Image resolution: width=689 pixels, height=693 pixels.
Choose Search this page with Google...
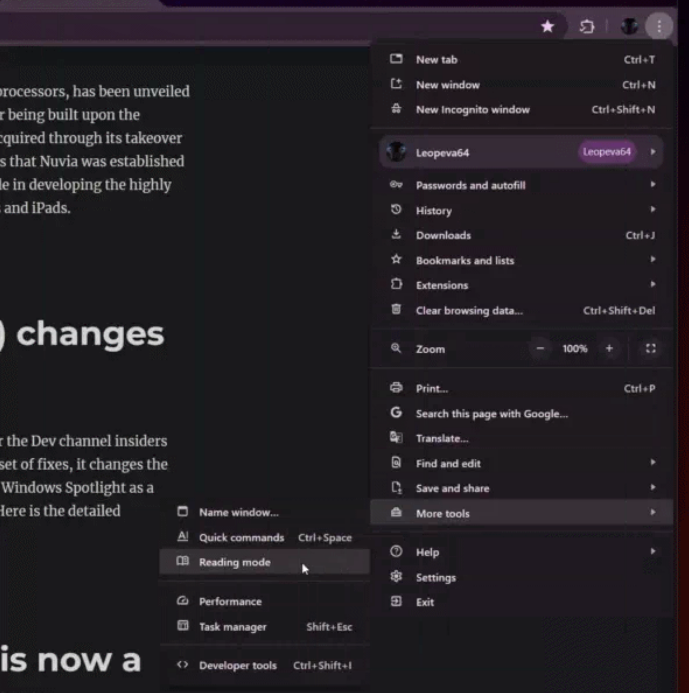pos(522,414)
